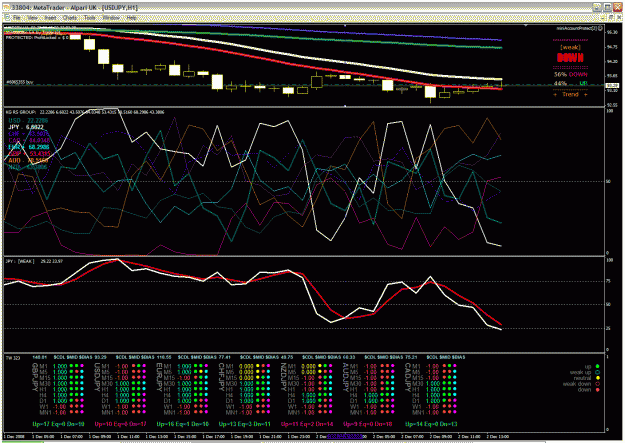Click the vertical AUDJPY pair label
Image resolution: width=625 pixels, height=443 pixels.
click(x=346, y=377)
